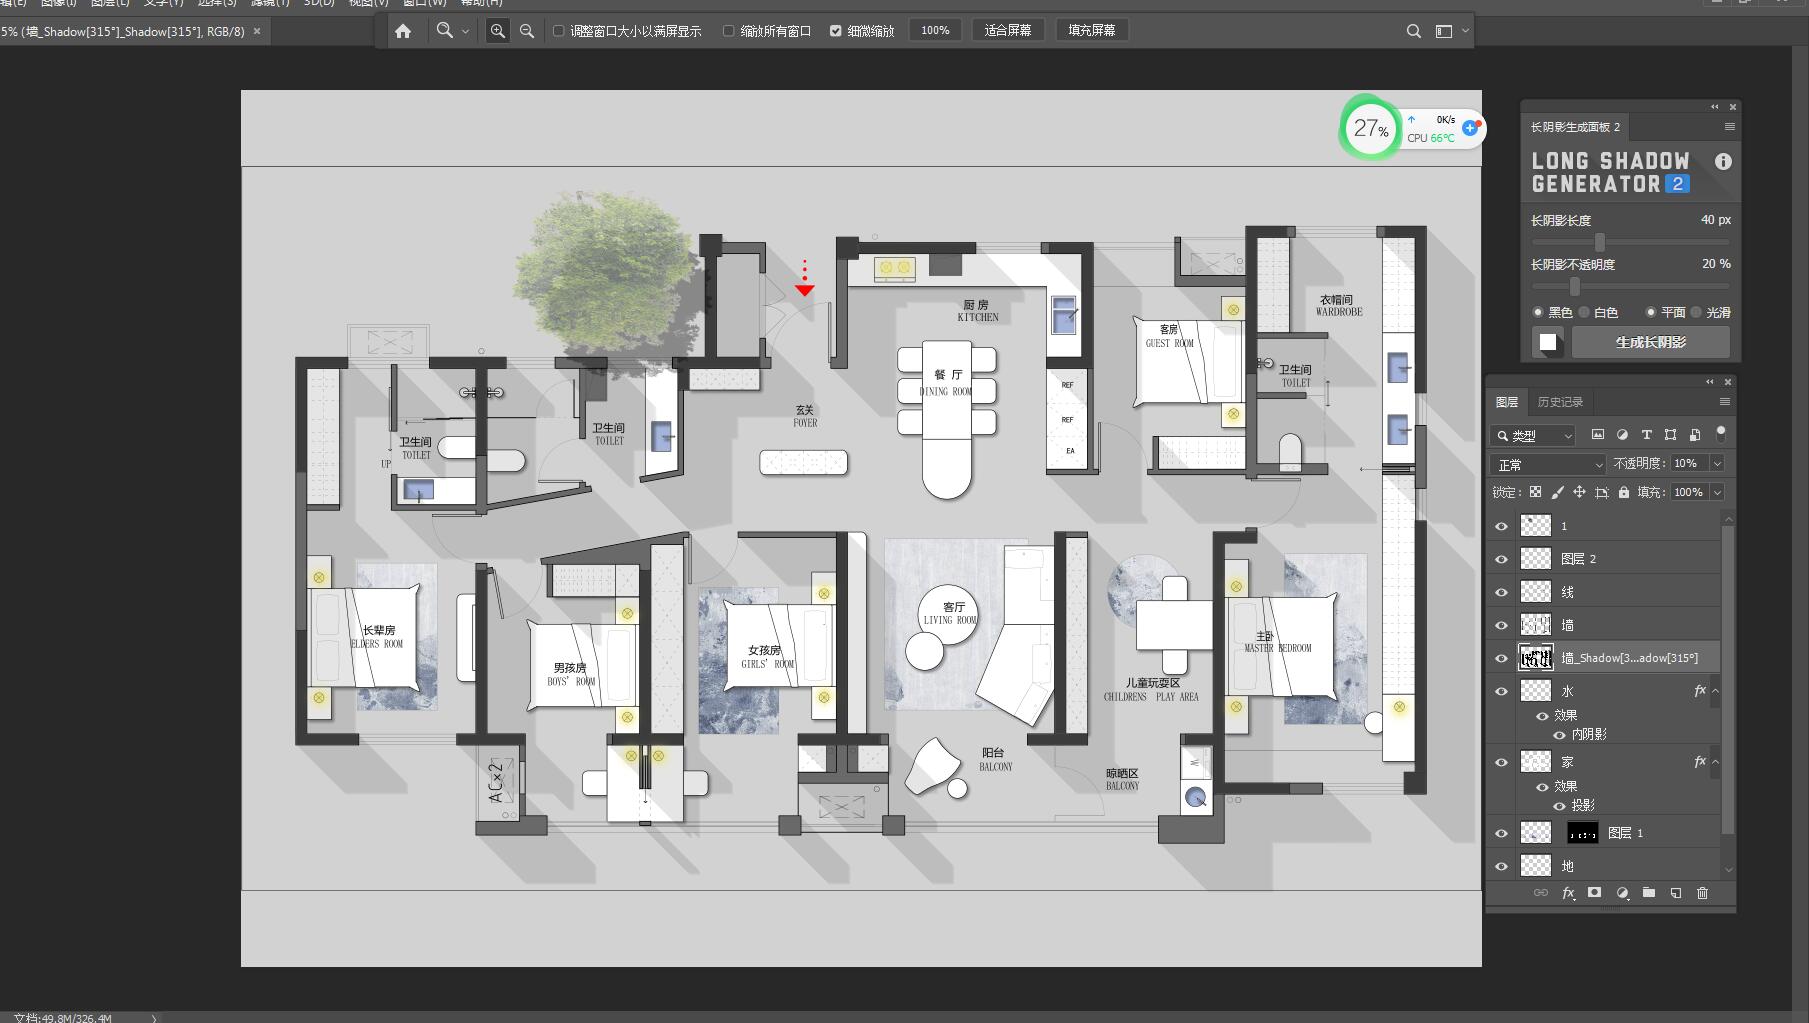Link layers icon at the bottom of the Layers panel
This screenshot has width=1809, height=1023.
coord(1540,893)
